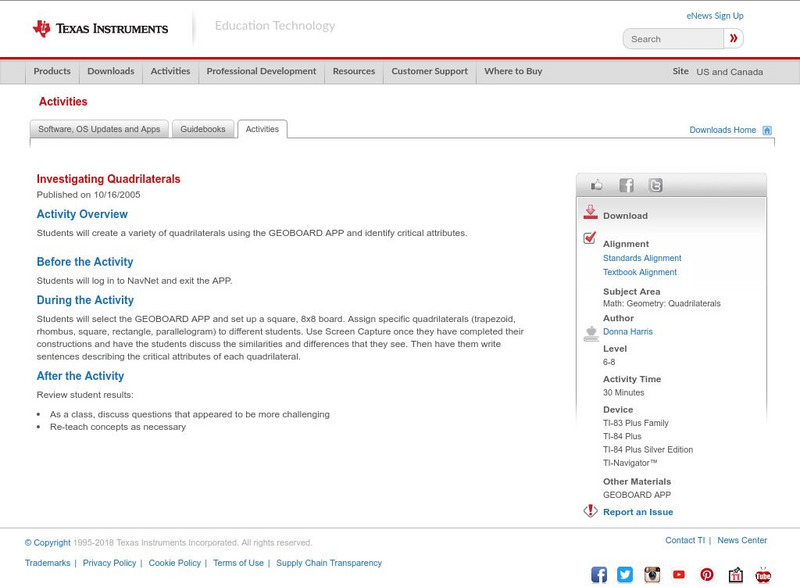The image size is (800, 587).
Task: Click the red Activities page heading
Action: [63, 101]
